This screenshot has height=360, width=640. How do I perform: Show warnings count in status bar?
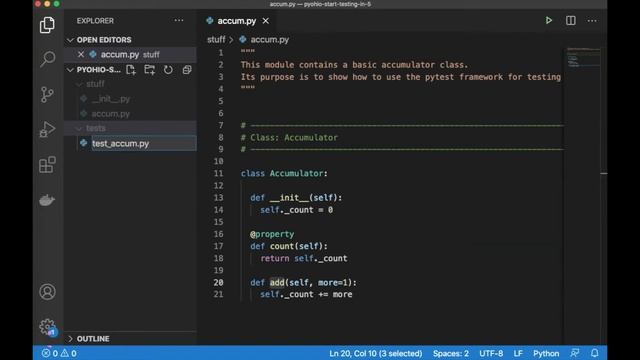click(x=69, y=353)
